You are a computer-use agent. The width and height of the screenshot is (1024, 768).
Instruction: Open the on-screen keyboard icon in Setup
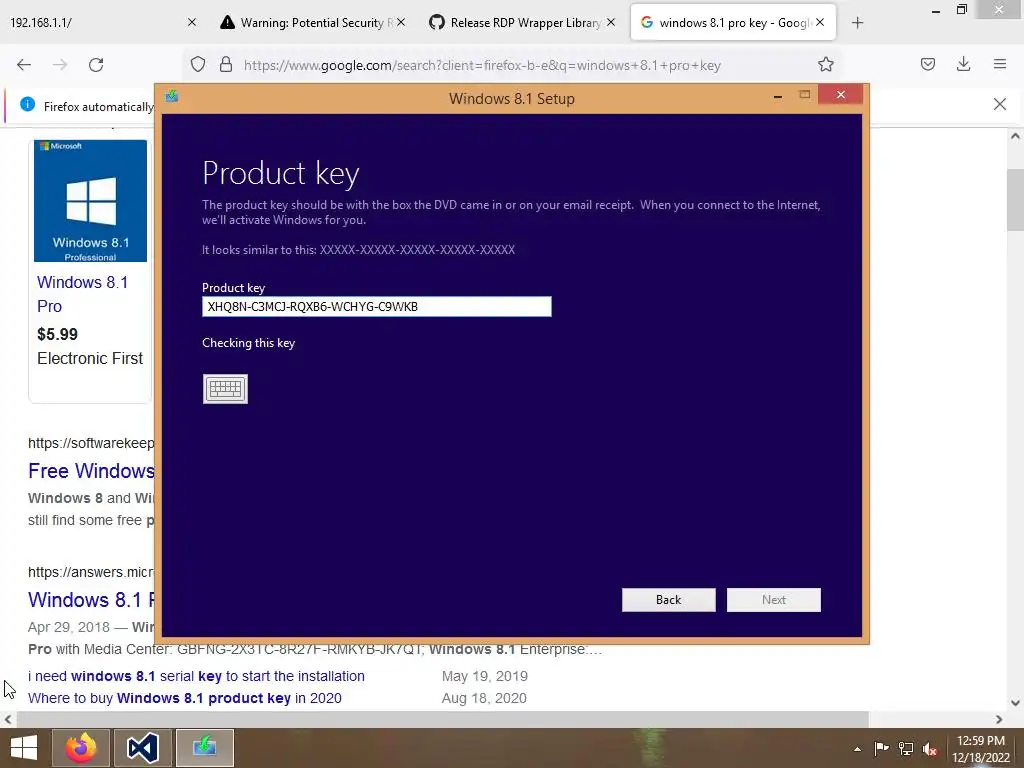click(x=225, y=389)
